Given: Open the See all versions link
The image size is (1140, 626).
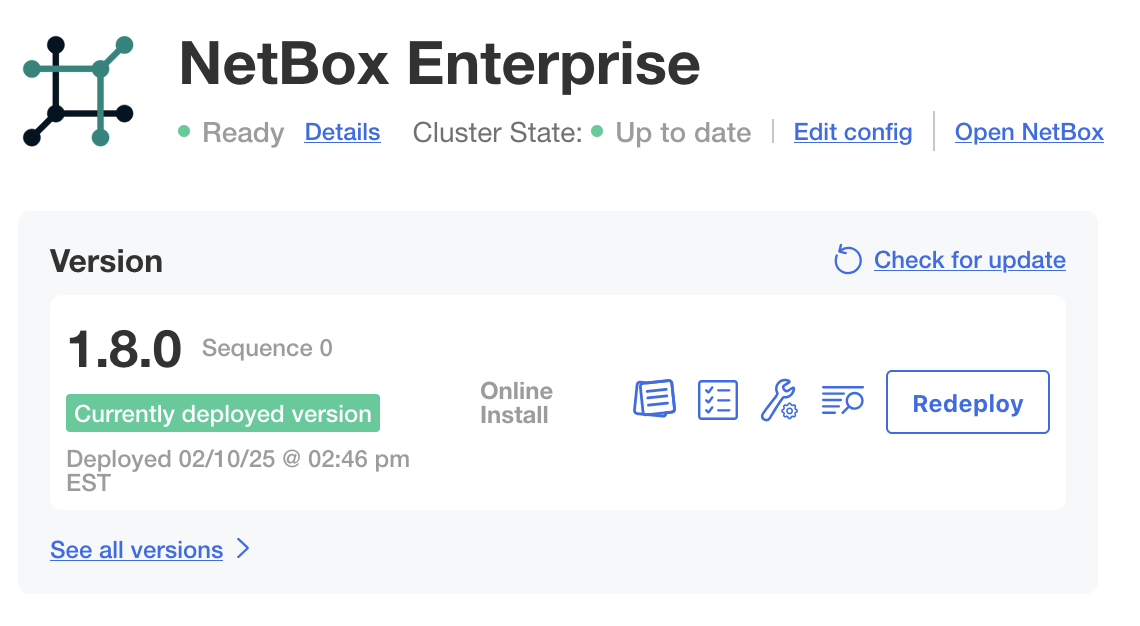Looking at the screenshot, I should pyautogui.click(x=136, y=550).
